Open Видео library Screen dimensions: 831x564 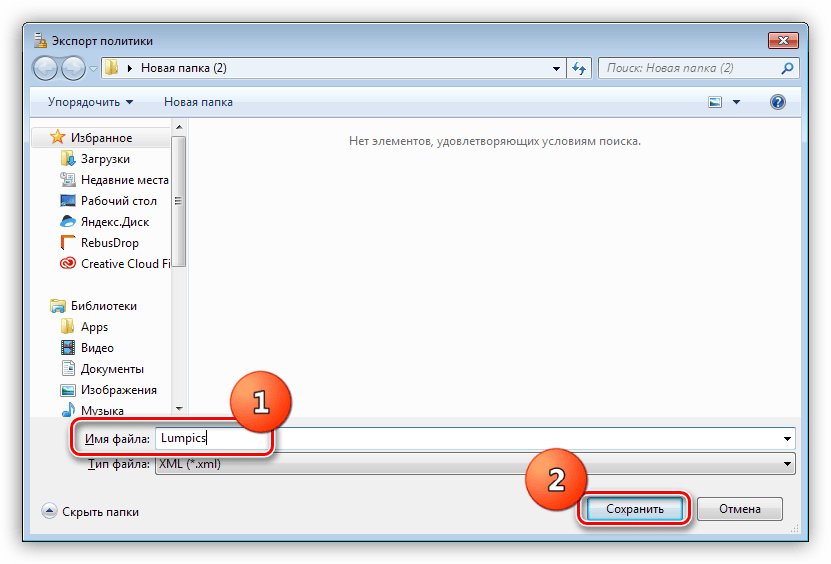click(x=97, y=348)
